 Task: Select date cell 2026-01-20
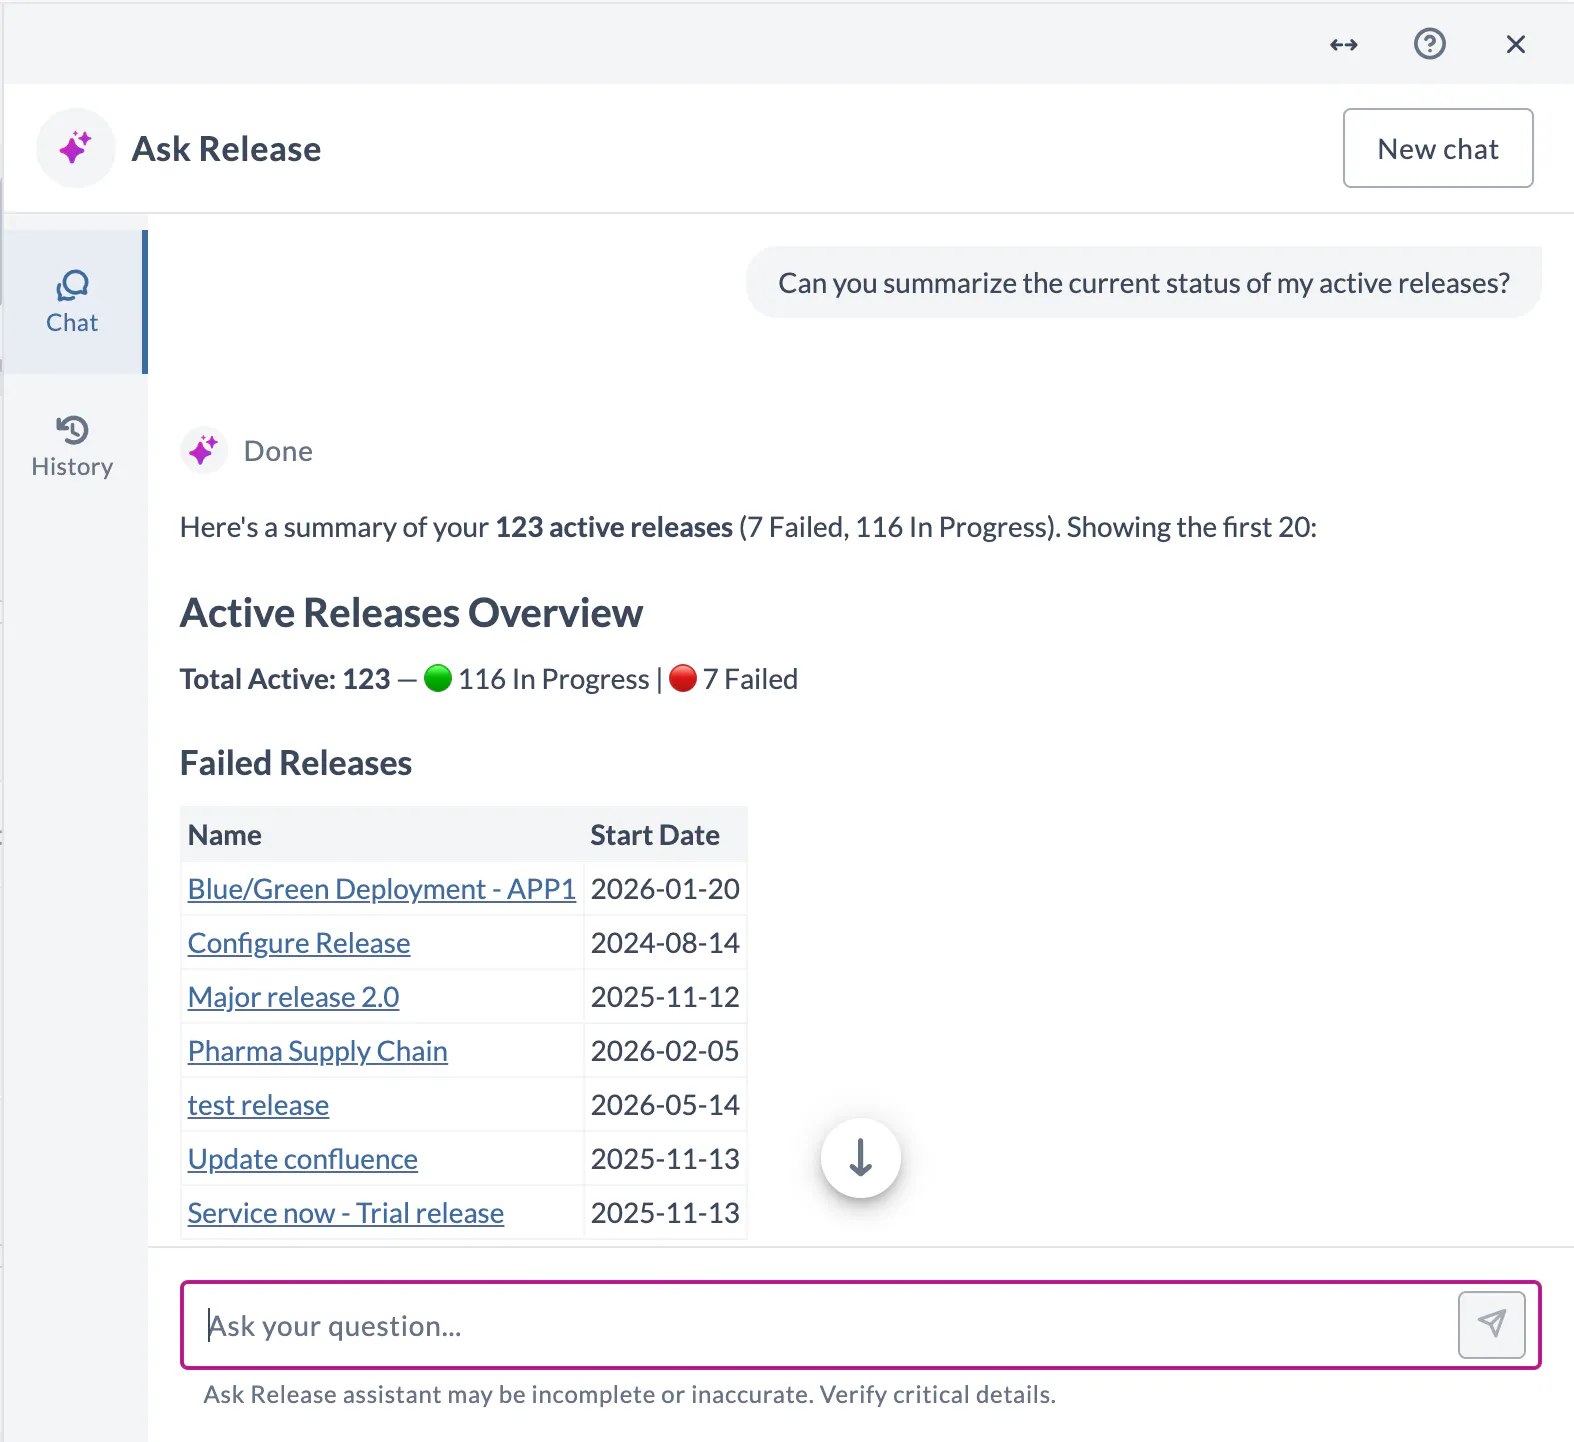point(665,889)
